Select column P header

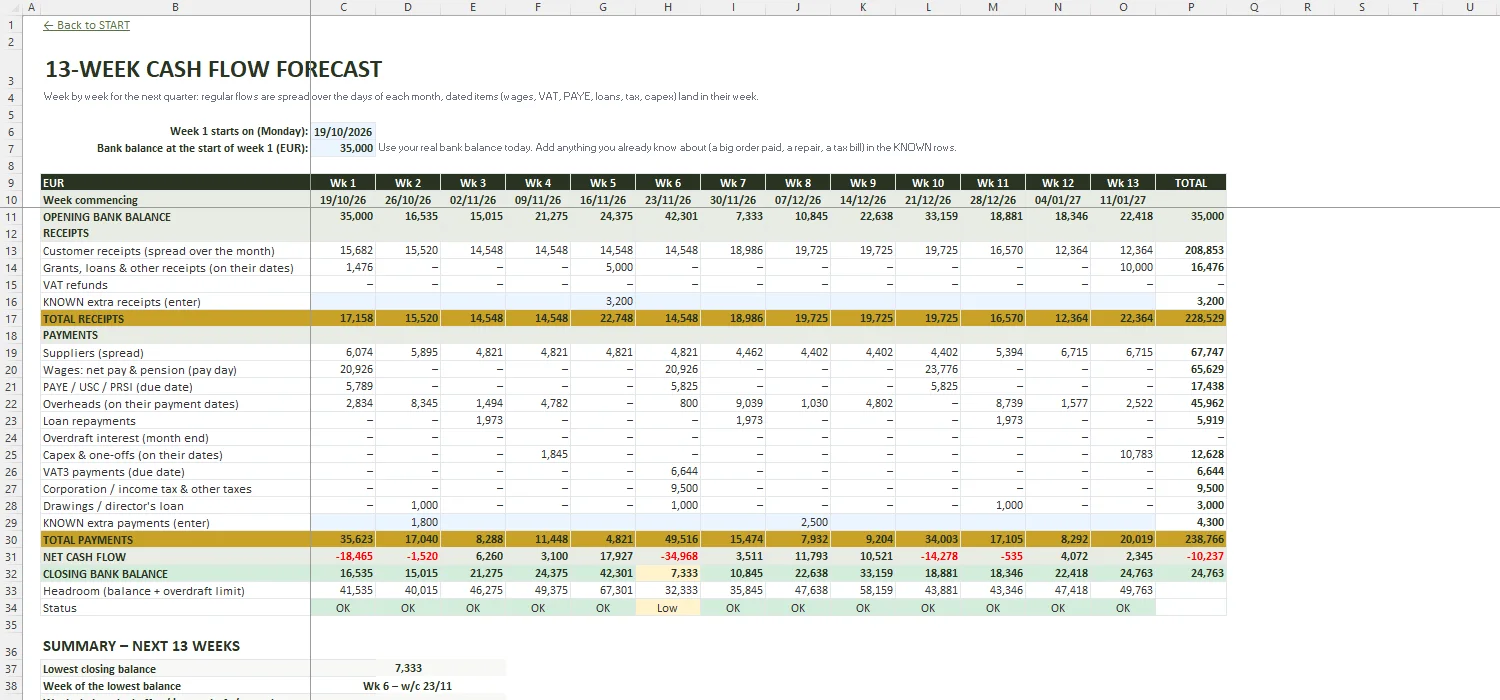[x=1191, y=7]
